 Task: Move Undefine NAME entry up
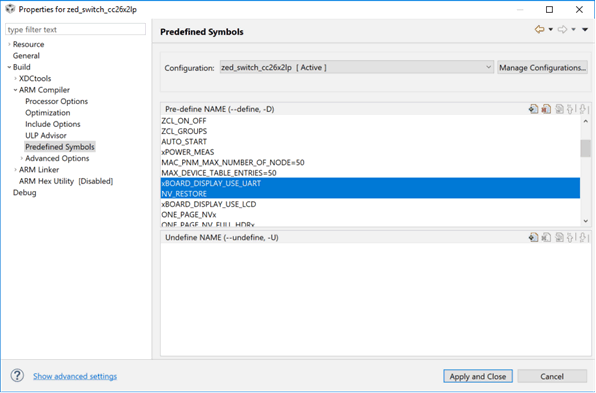571,238
